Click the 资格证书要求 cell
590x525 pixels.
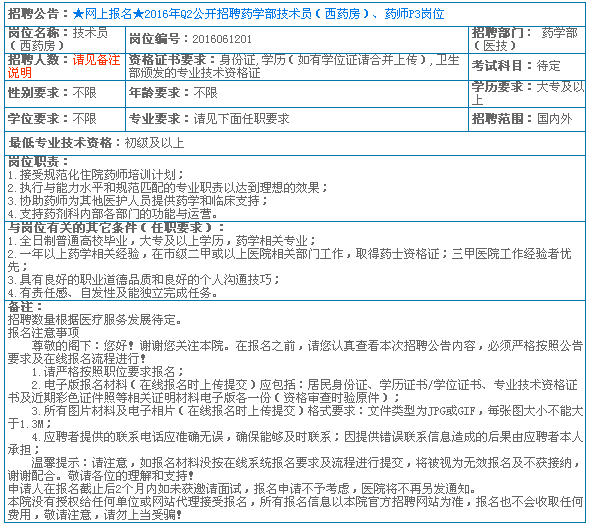point(297,66)
